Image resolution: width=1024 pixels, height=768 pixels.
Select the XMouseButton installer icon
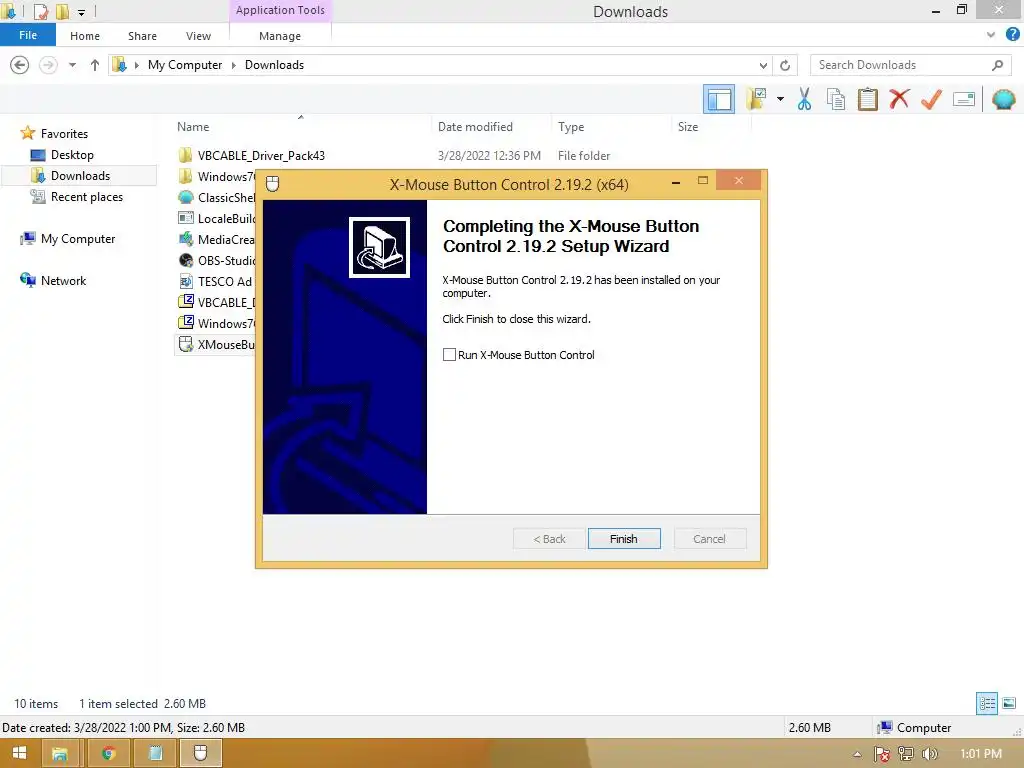(186, 344)
